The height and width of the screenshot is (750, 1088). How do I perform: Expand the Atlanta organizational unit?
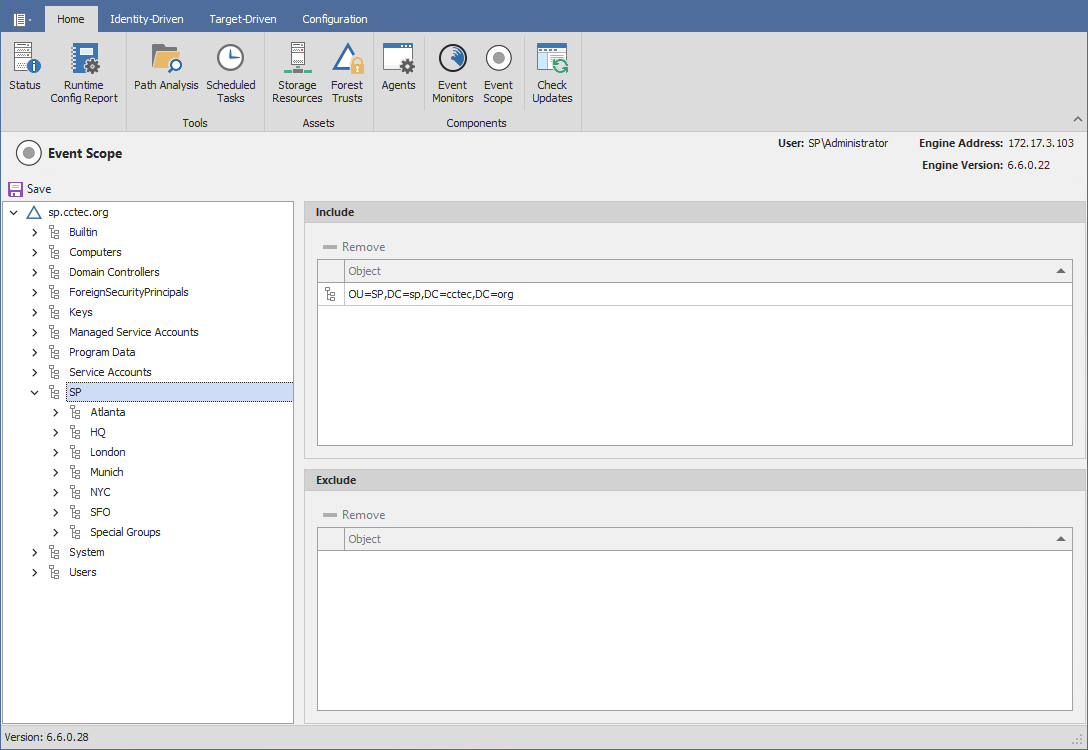point(55,411)
